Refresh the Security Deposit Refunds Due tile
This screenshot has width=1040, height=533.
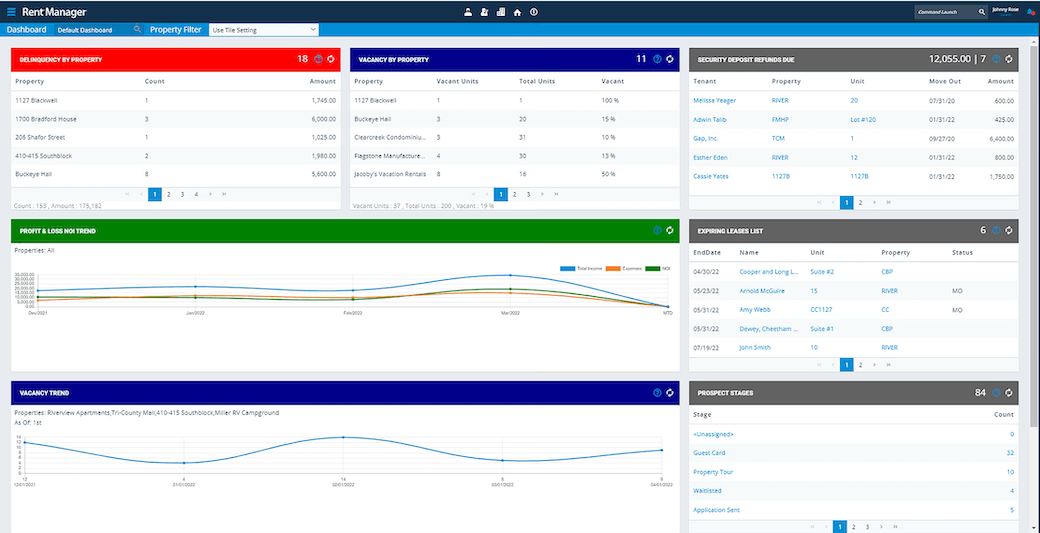point(1009,59)
